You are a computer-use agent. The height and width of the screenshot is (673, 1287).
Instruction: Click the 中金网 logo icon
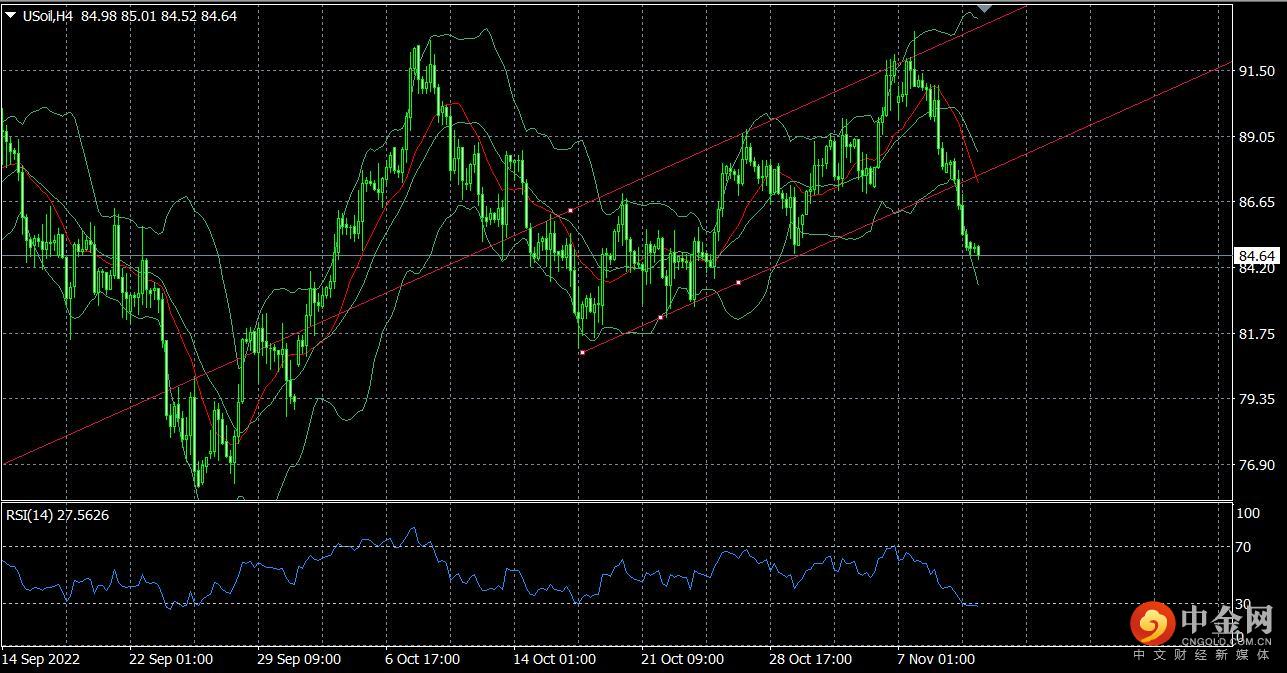[x=1153, y=624]
